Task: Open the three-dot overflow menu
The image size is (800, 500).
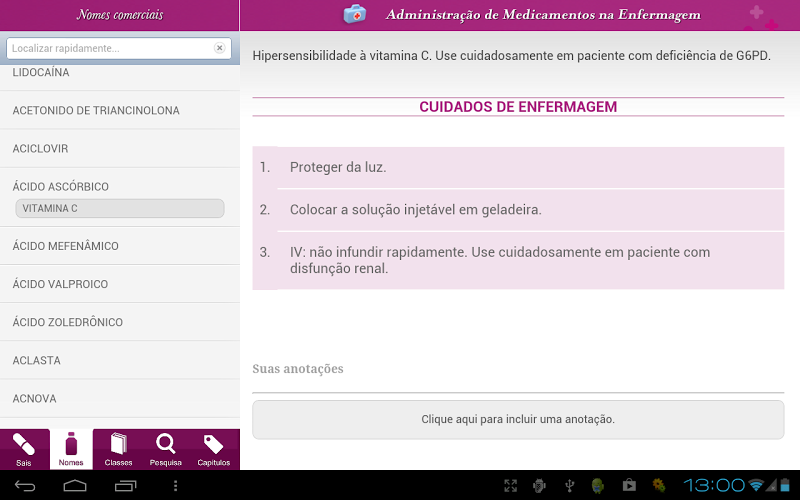Action: tap(176, 485)
